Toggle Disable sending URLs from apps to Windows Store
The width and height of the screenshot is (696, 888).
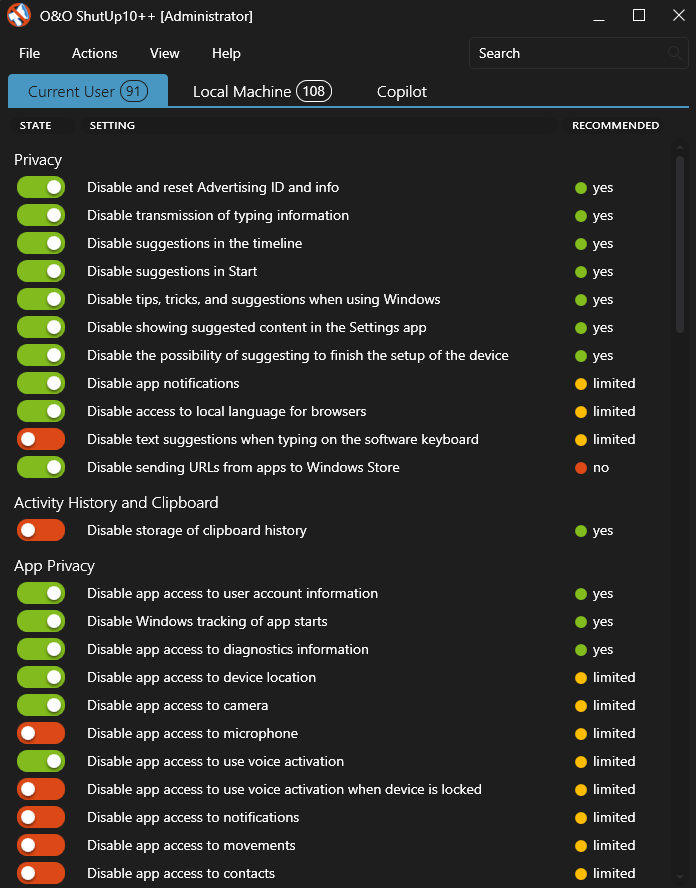[x=41, y=467]
